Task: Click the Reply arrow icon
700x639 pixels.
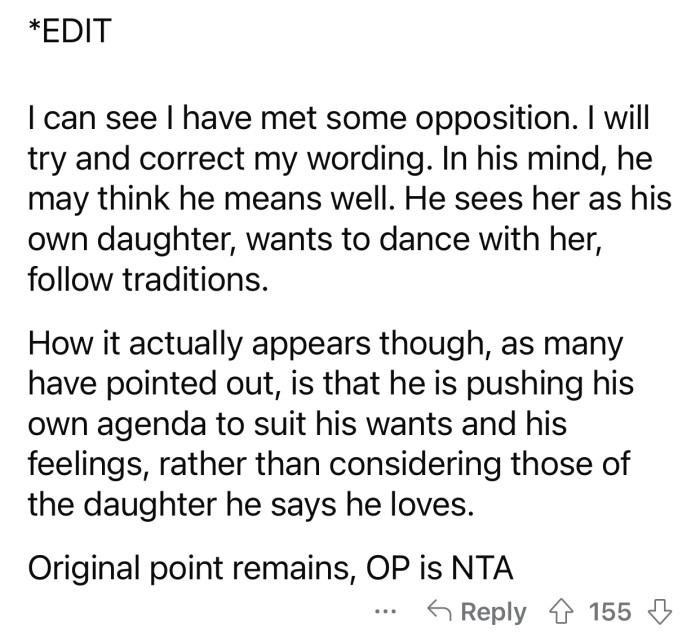Action: click(x=440, y=611)
